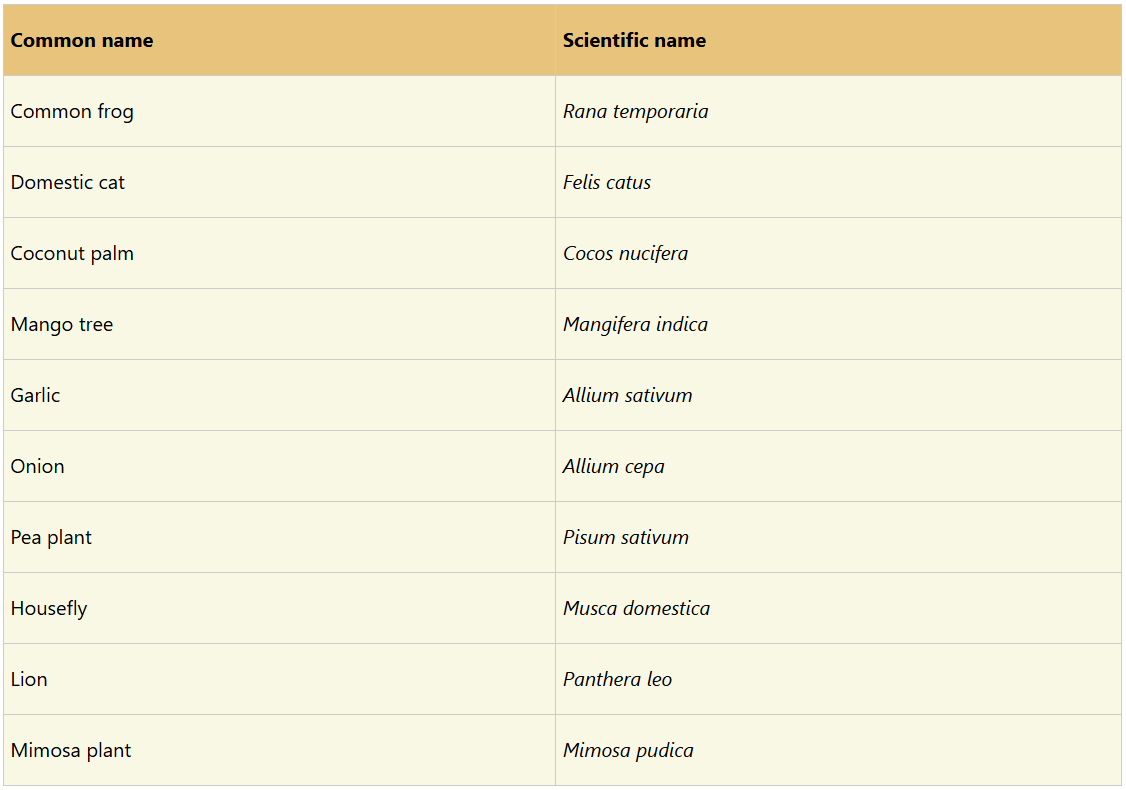Select the Coconut palm cell

(72, 254)
